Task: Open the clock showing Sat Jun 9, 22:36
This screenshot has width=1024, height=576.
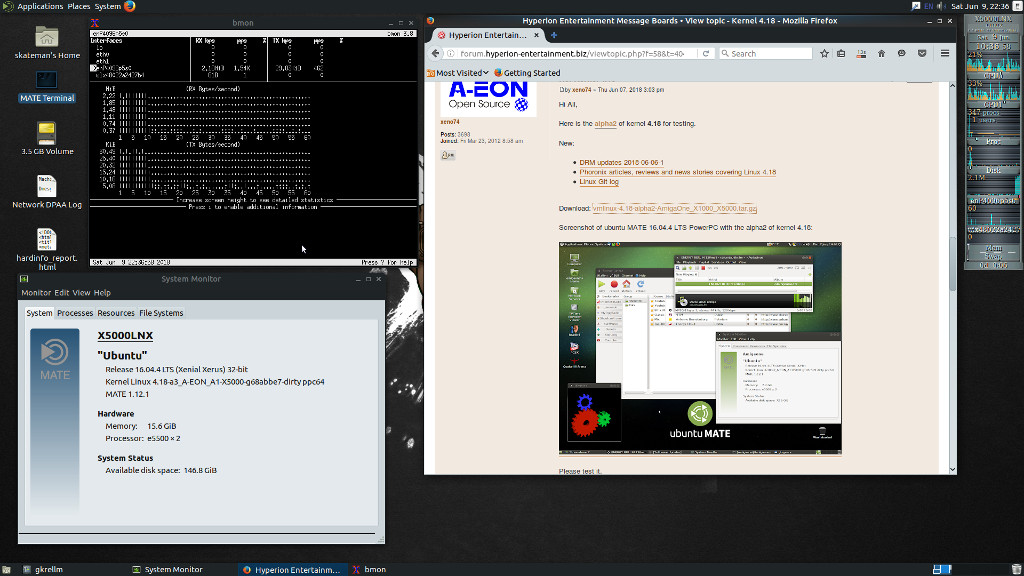Action: click(x=980, y=6)
